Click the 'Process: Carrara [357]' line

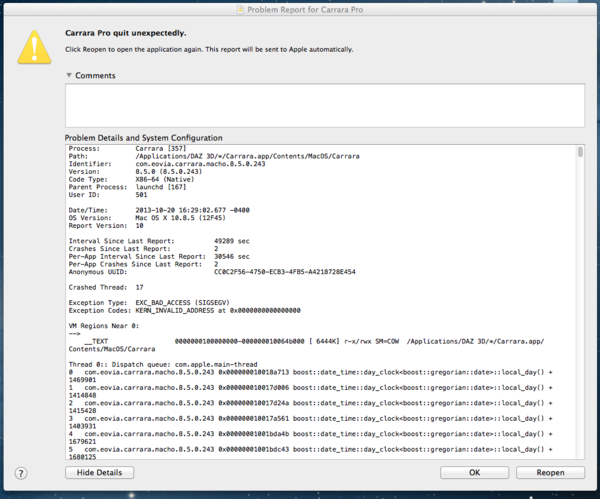127,148
